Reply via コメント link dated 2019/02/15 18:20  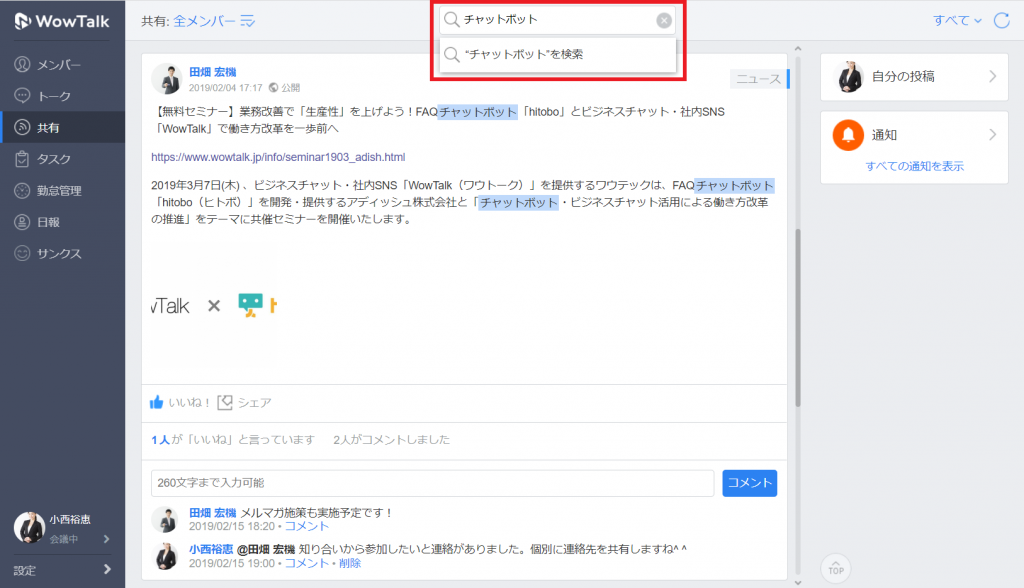coord(306,526)
